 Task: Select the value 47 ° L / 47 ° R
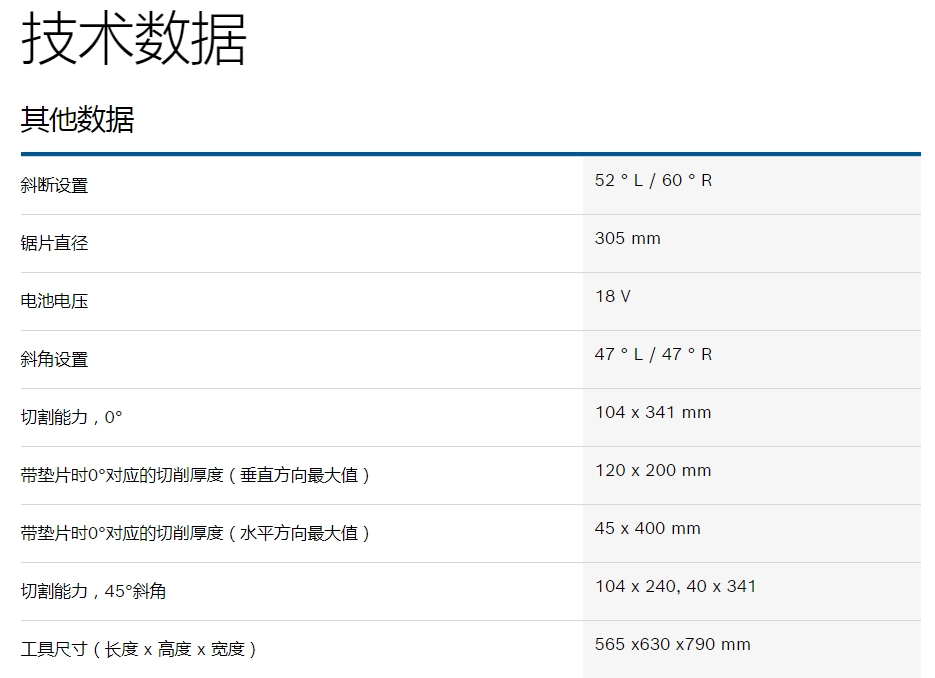click(x=653, y=355)
